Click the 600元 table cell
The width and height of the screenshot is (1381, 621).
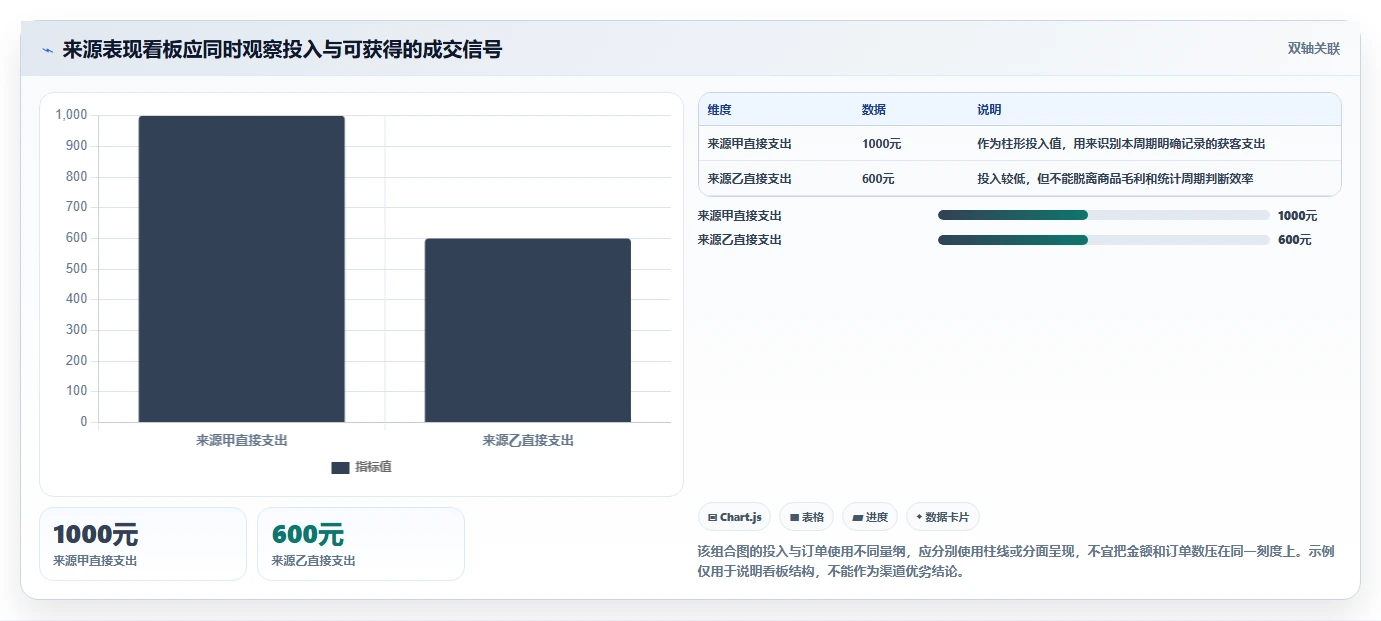(x=878, y=179)
